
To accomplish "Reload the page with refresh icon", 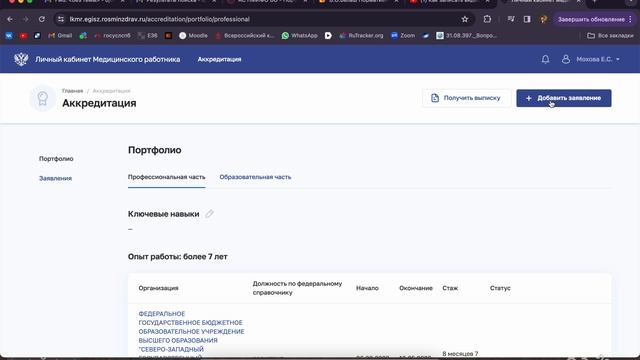I will [x=42, y=19].
